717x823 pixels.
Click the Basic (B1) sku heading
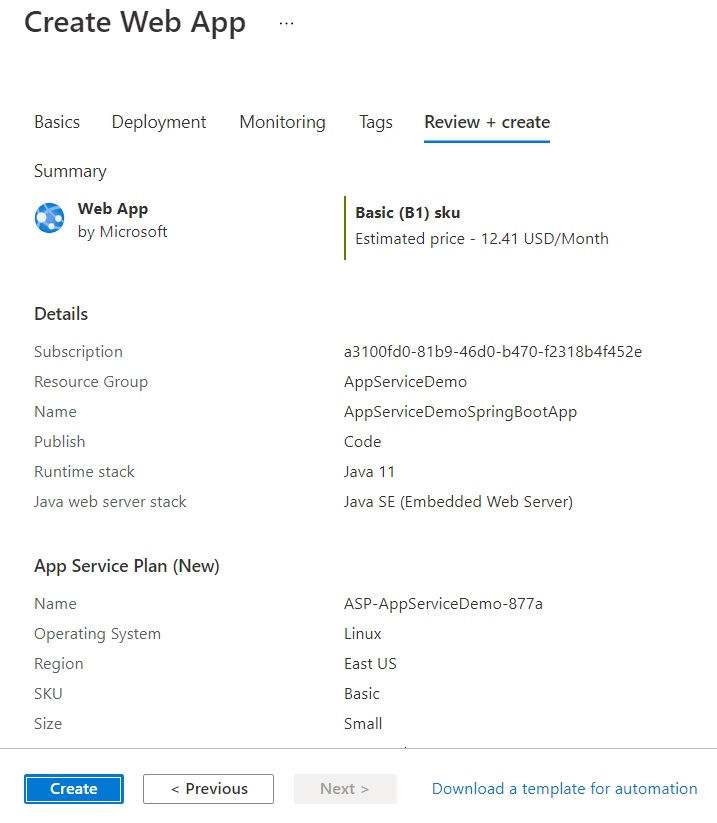pos(408,213)
